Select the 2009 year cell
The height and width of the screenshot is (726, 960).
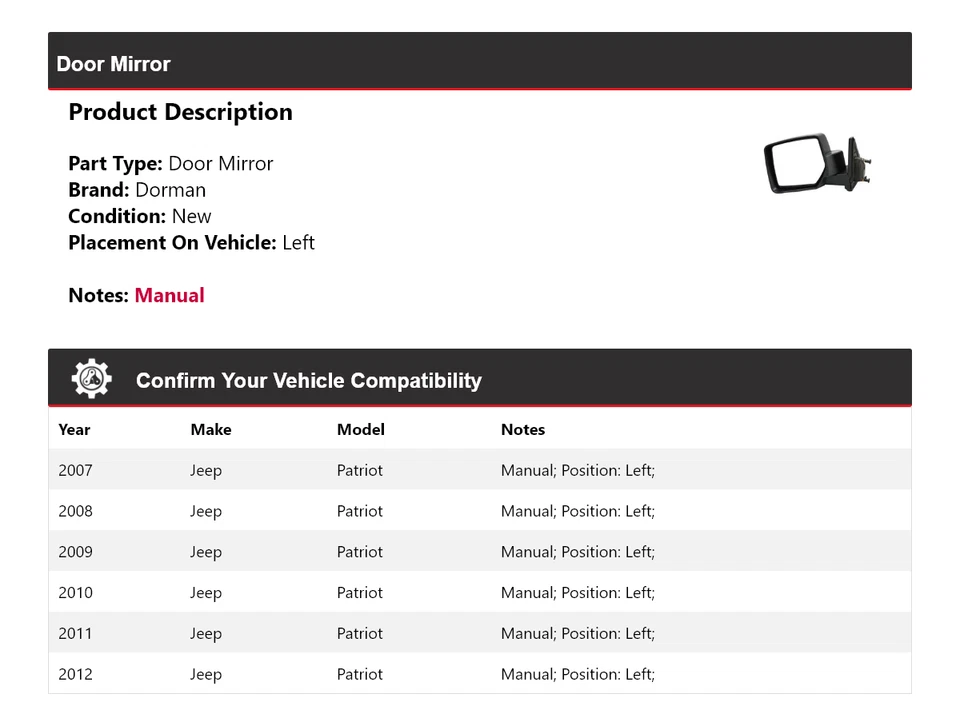[75, 552]
